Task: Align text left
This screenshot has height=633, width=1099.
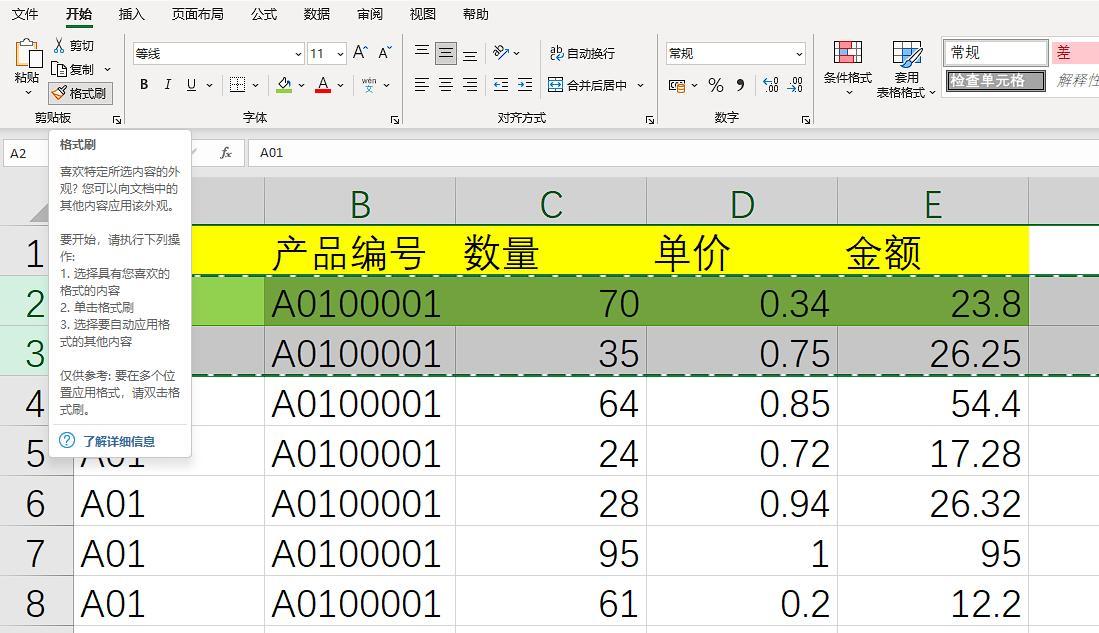Action: [x=421, y=85]
